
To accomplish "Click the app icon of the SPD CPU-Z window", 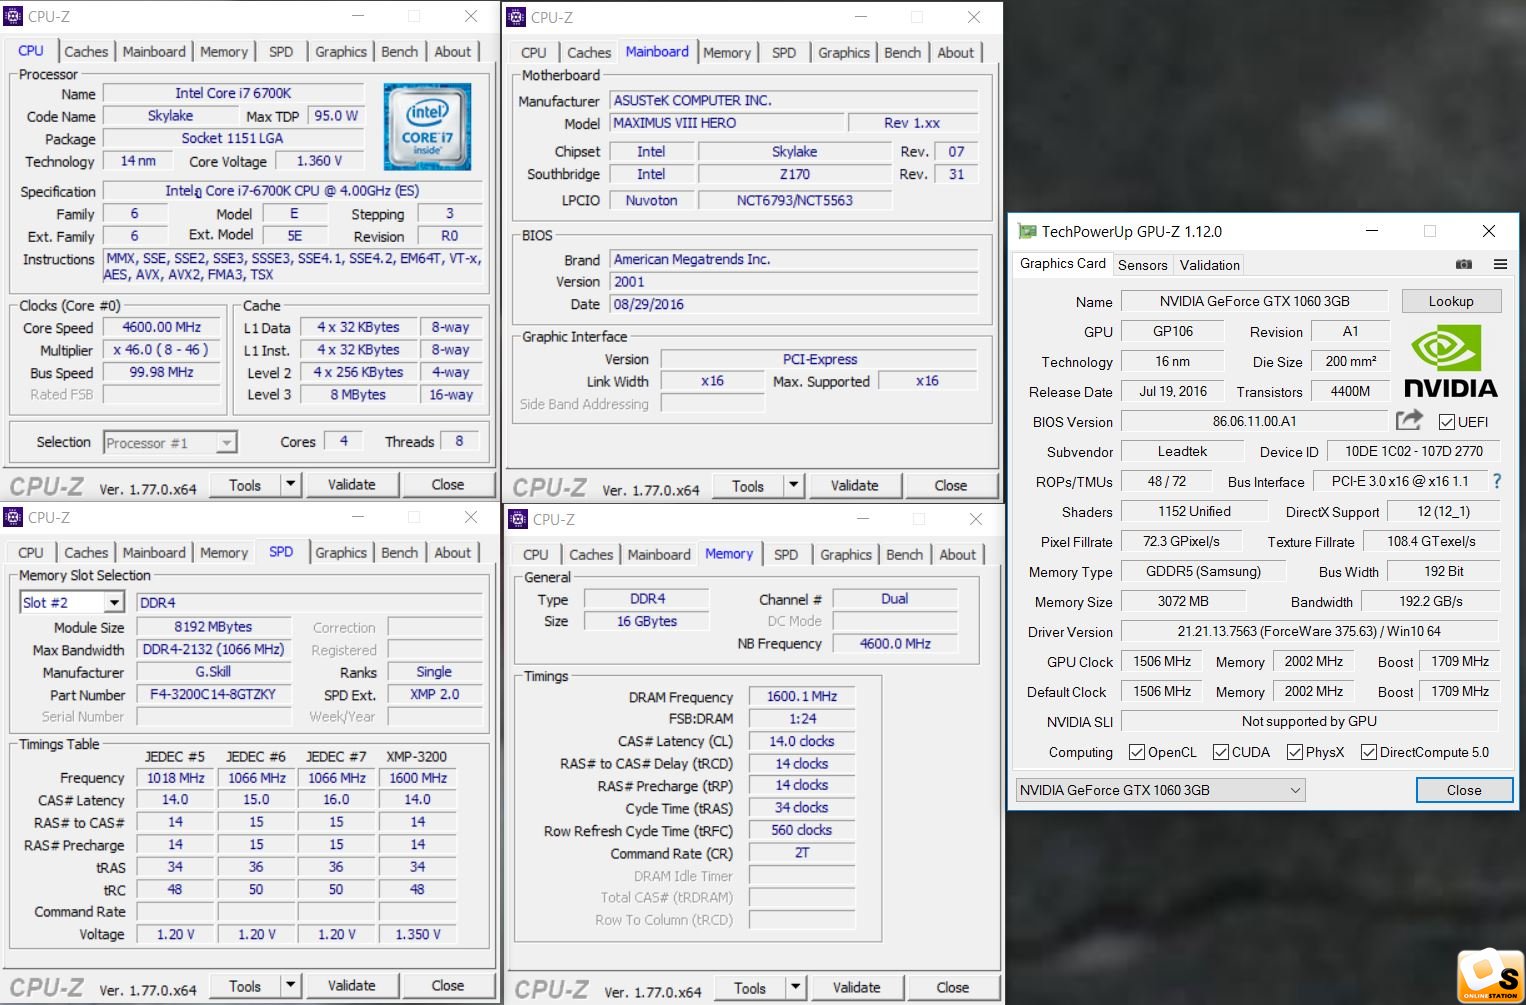I will coord(14,517).
